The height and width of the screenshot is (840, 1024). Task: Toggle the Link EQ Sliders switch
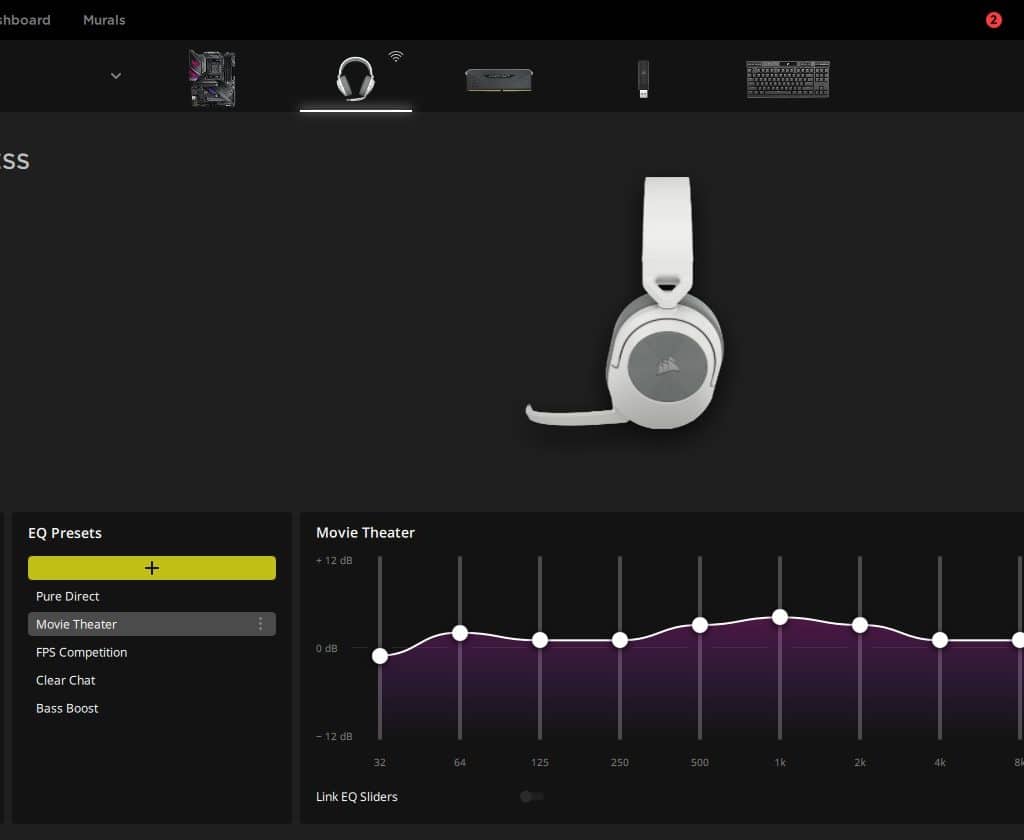(531, 796)
